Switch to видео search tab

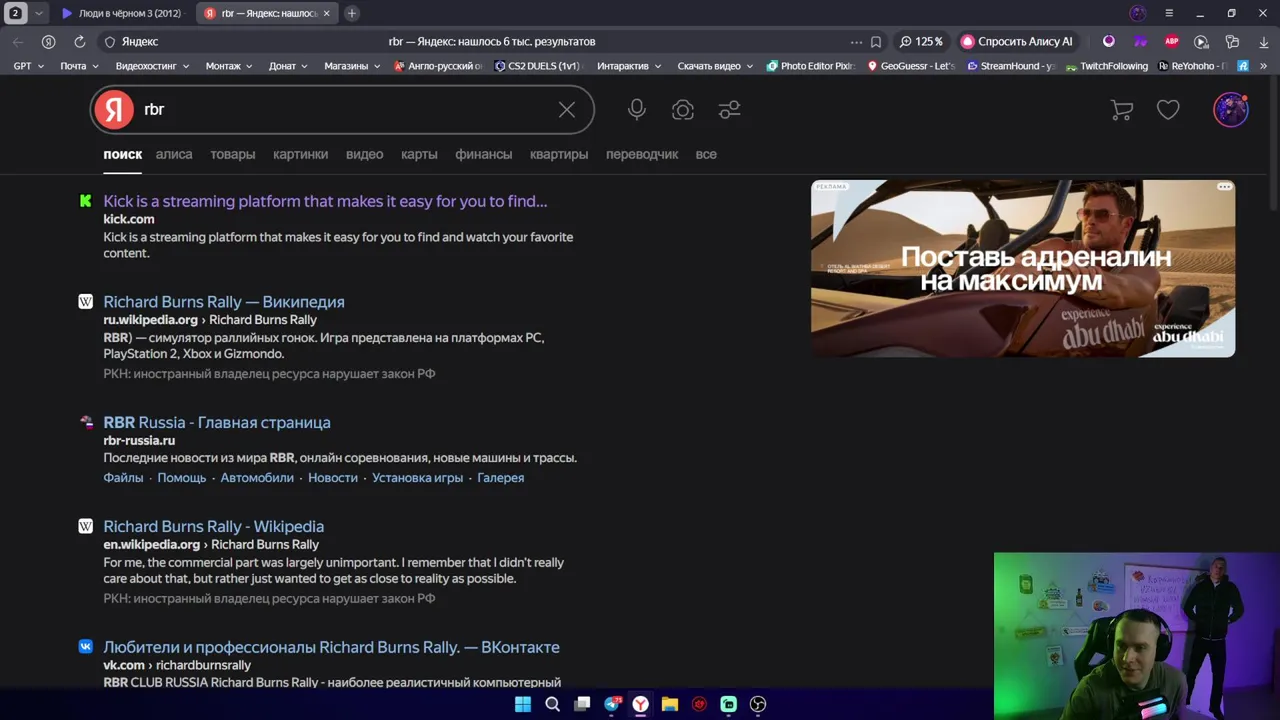point(365,155)
